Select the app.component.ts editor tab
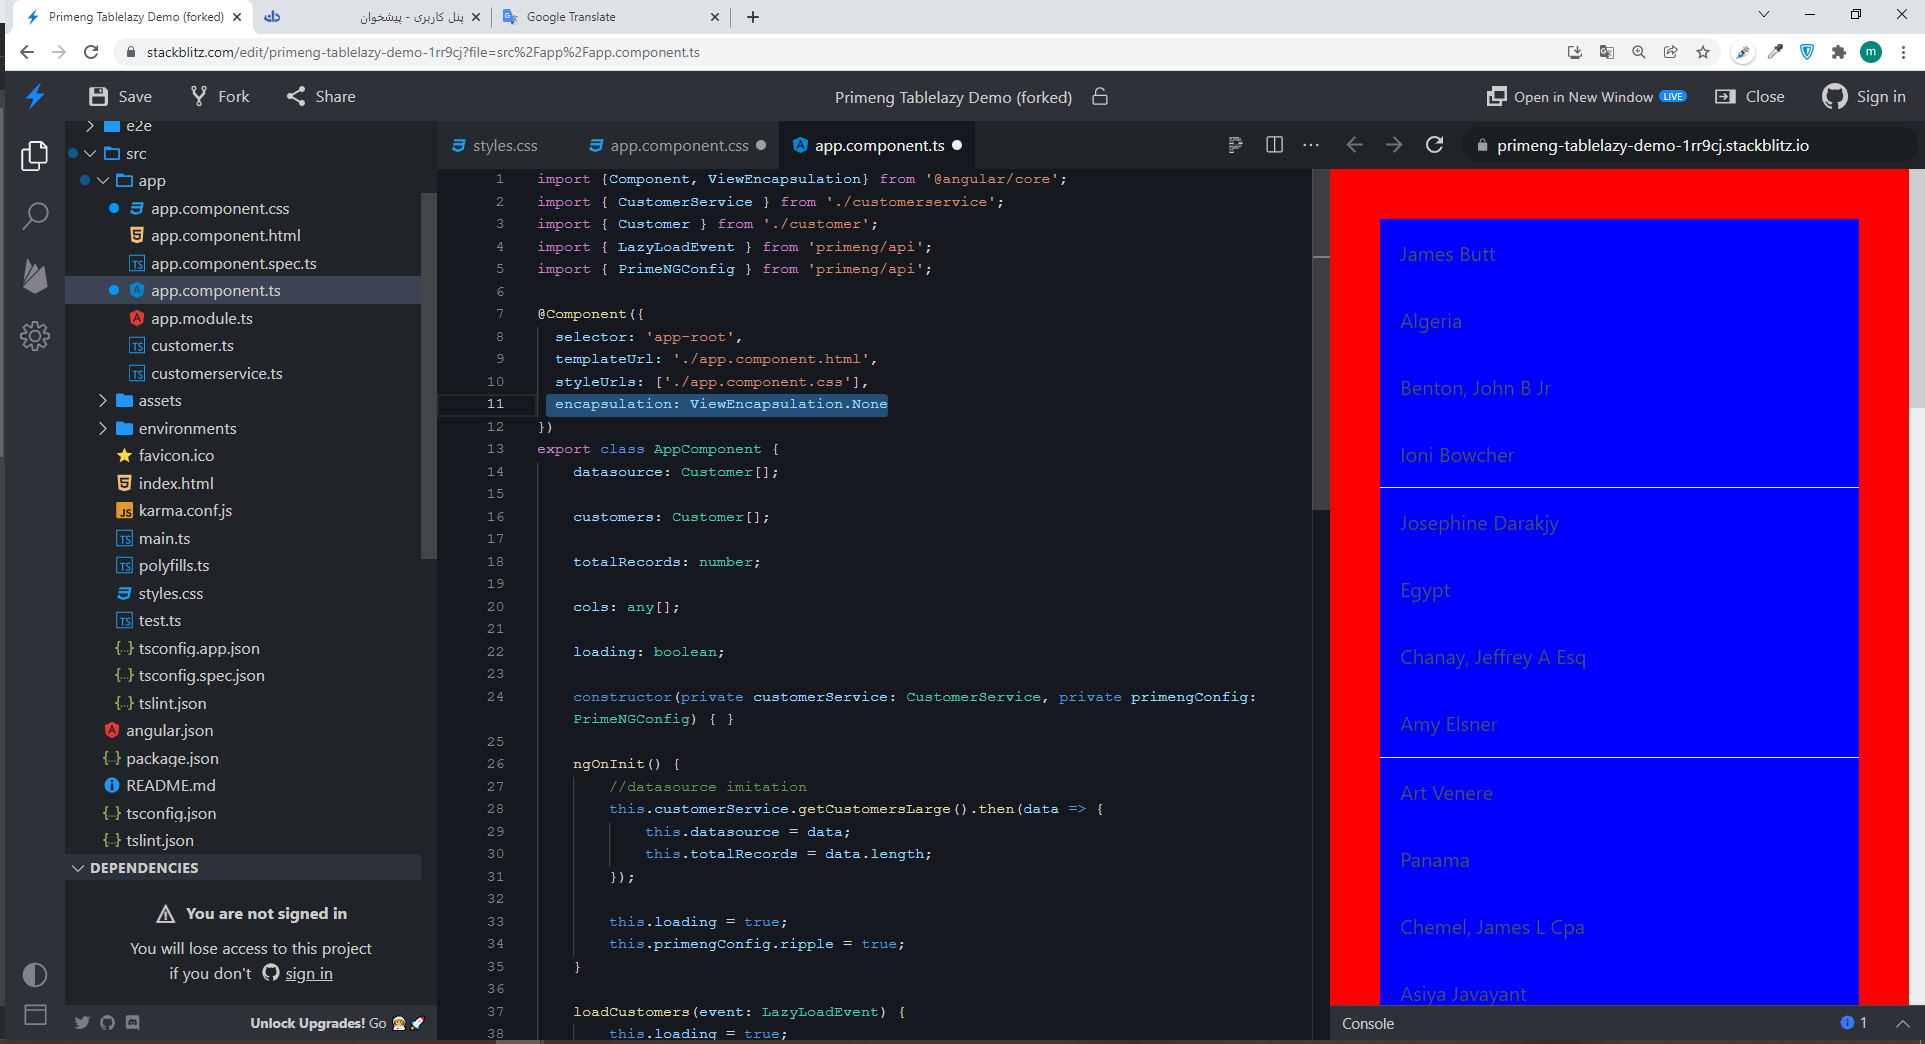Image resolution: width=1925 pixels, height=1044 pixels. tap(878, 145)
